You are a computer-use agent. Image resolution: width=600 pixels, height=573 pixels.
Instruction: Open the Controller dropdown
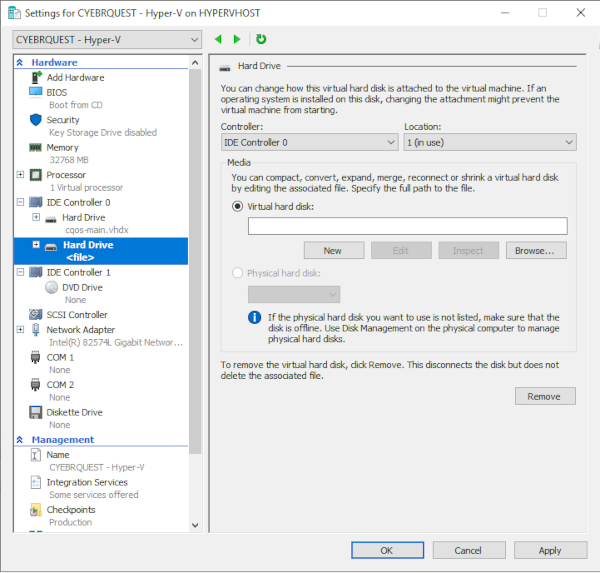pos(309,143)
